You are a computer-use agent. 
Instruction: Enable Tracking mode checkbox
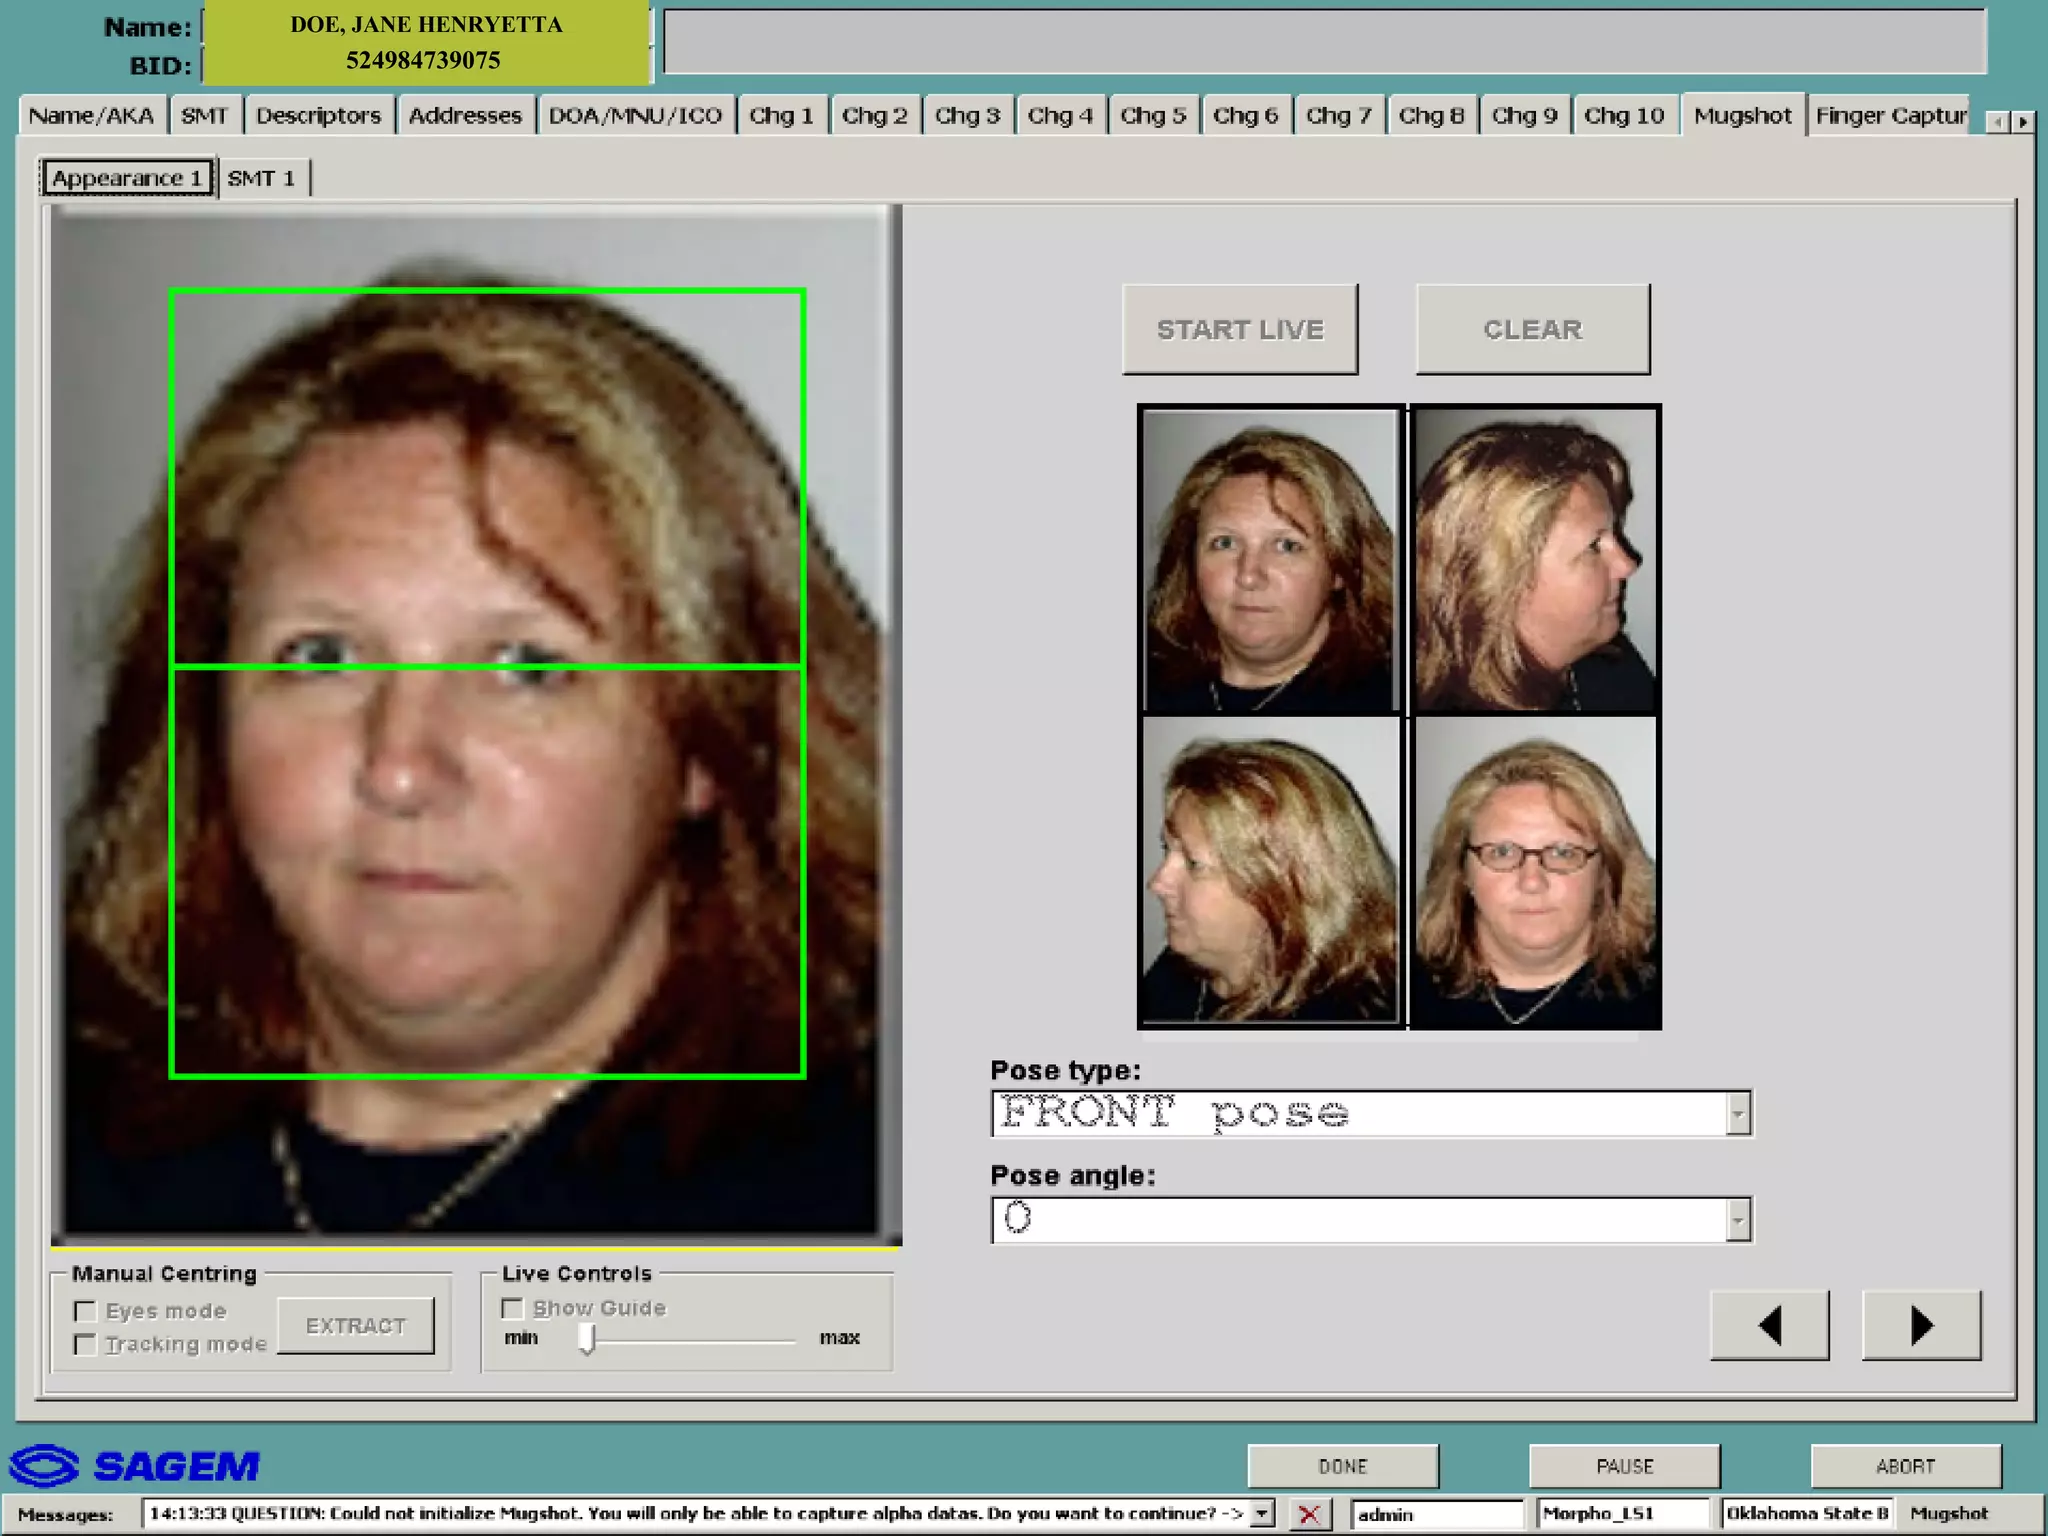86,1344
